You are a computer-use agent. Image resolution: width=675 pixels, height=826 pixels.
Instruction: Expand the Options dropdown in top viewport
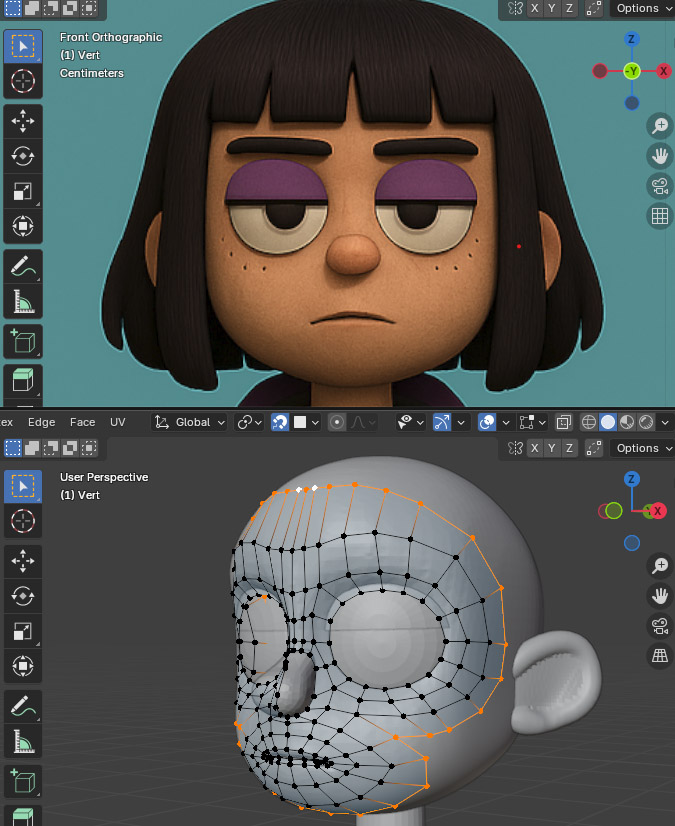pyautogui.click(x=642, y=8)
